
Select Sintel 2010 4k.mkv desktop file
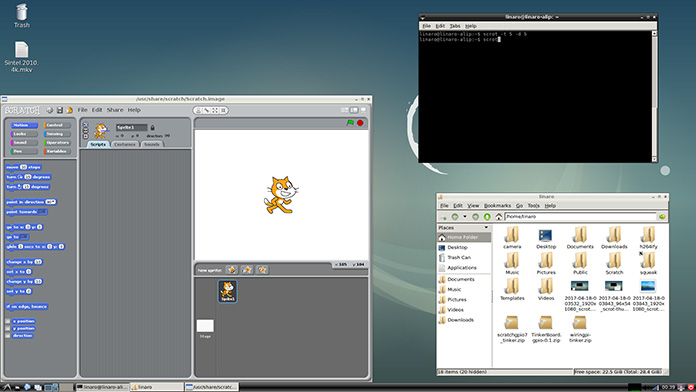pyautogui.click(x=21, y=57)
